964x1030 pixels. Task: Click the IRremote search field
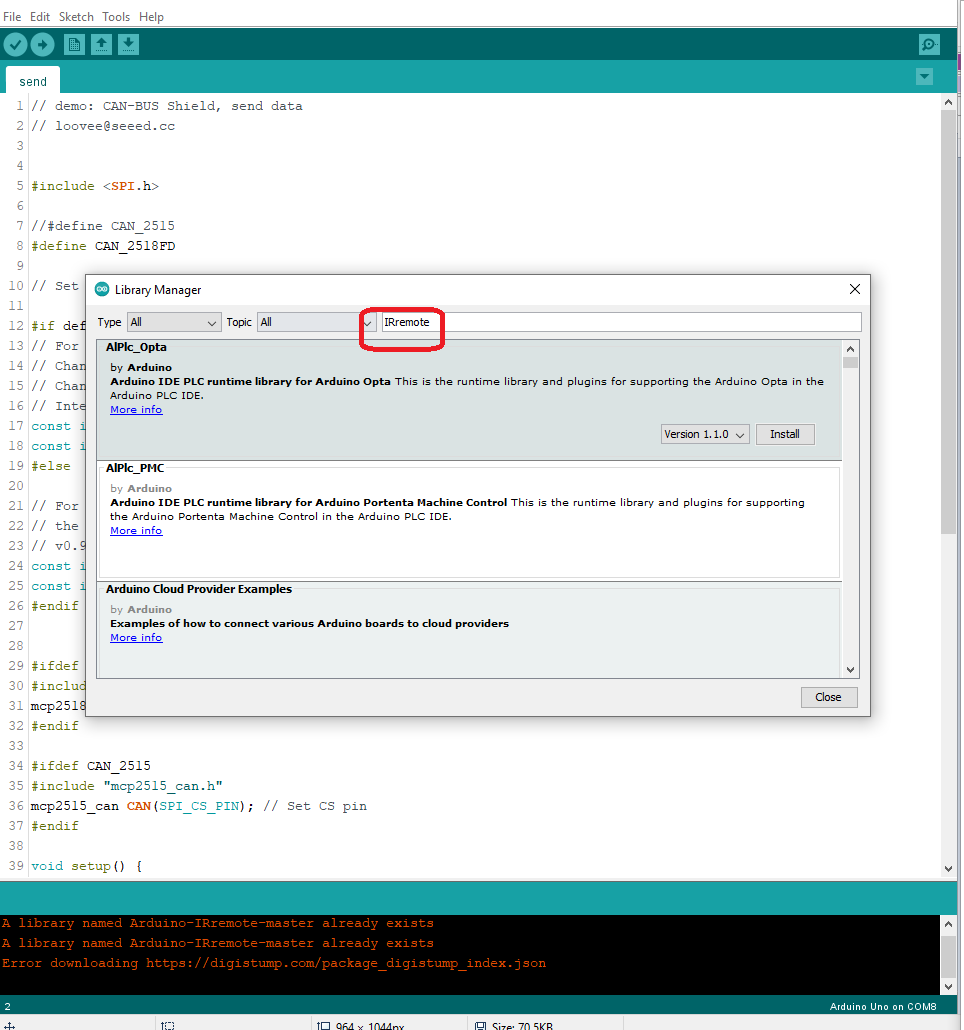pos(620,322)
